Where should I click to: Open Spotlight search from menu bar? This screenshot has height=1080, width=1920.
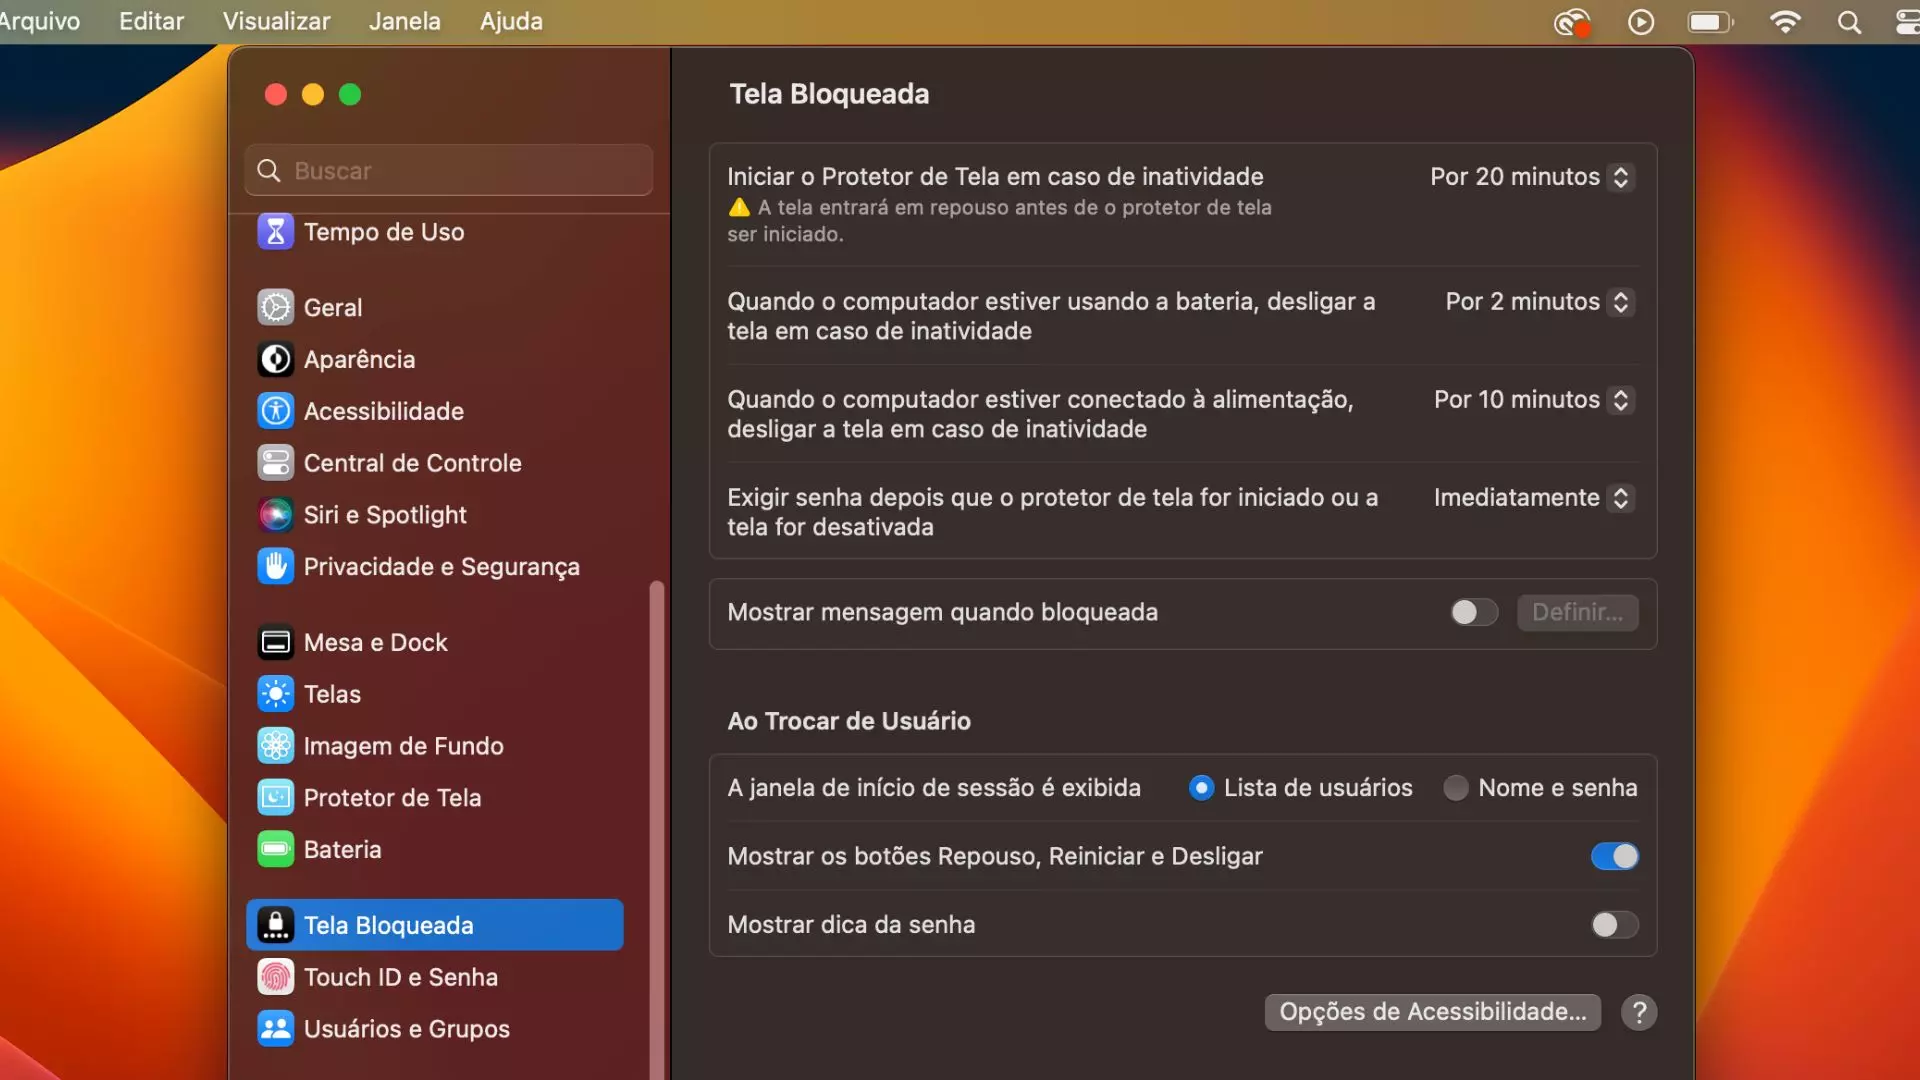(1850, 21)
